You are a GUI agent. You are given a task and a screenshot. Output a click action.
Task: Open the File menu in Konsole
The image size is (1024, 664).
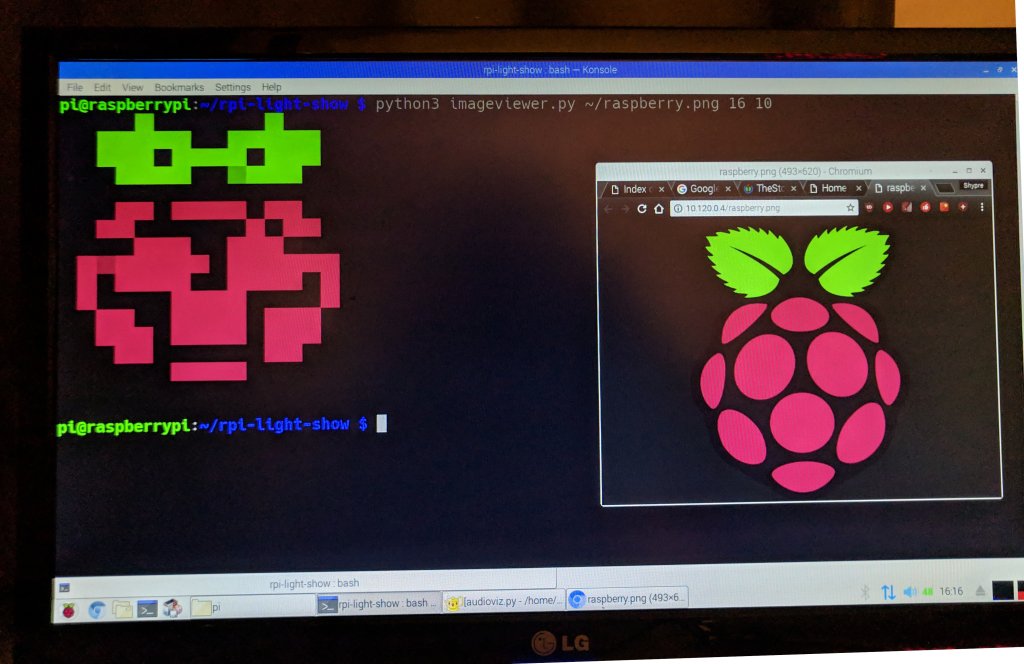coord(74,87)
